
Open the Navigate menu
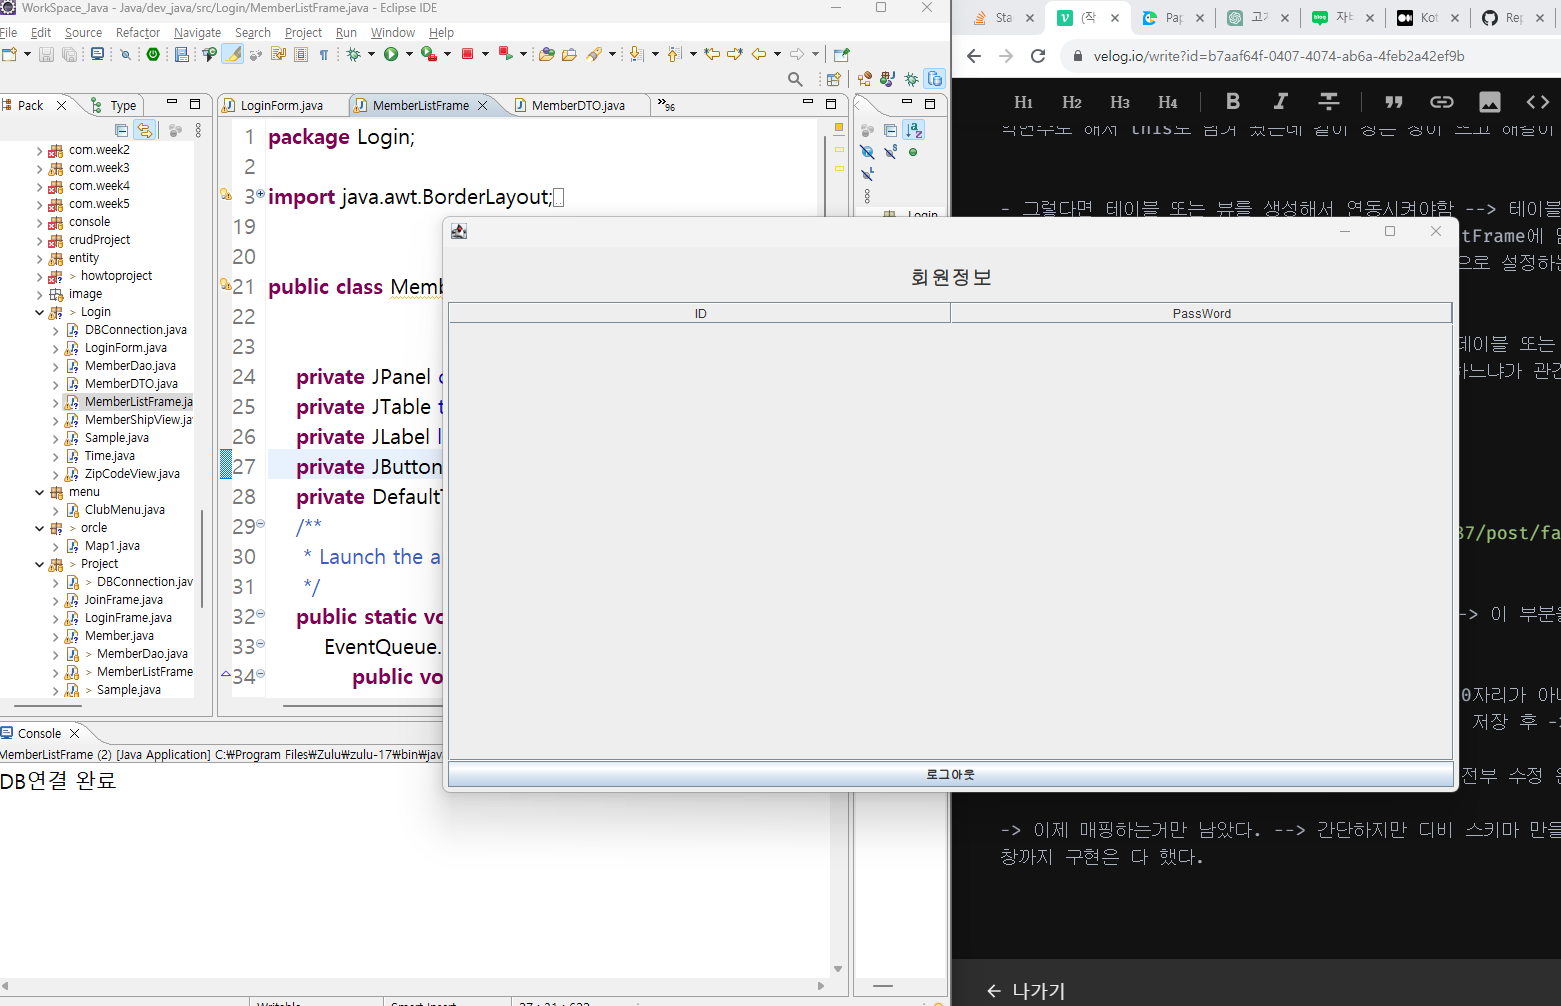[x=198, y=33]
